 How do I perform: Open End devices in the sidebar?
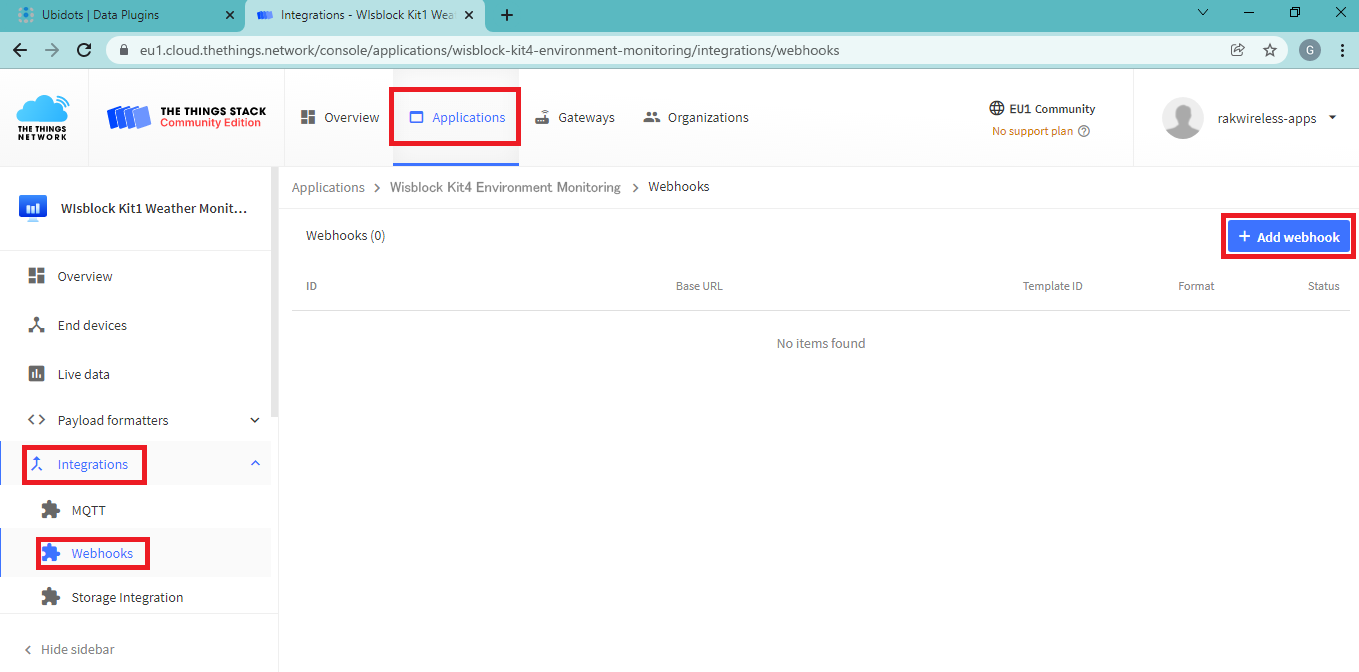[x=91, y=325]
